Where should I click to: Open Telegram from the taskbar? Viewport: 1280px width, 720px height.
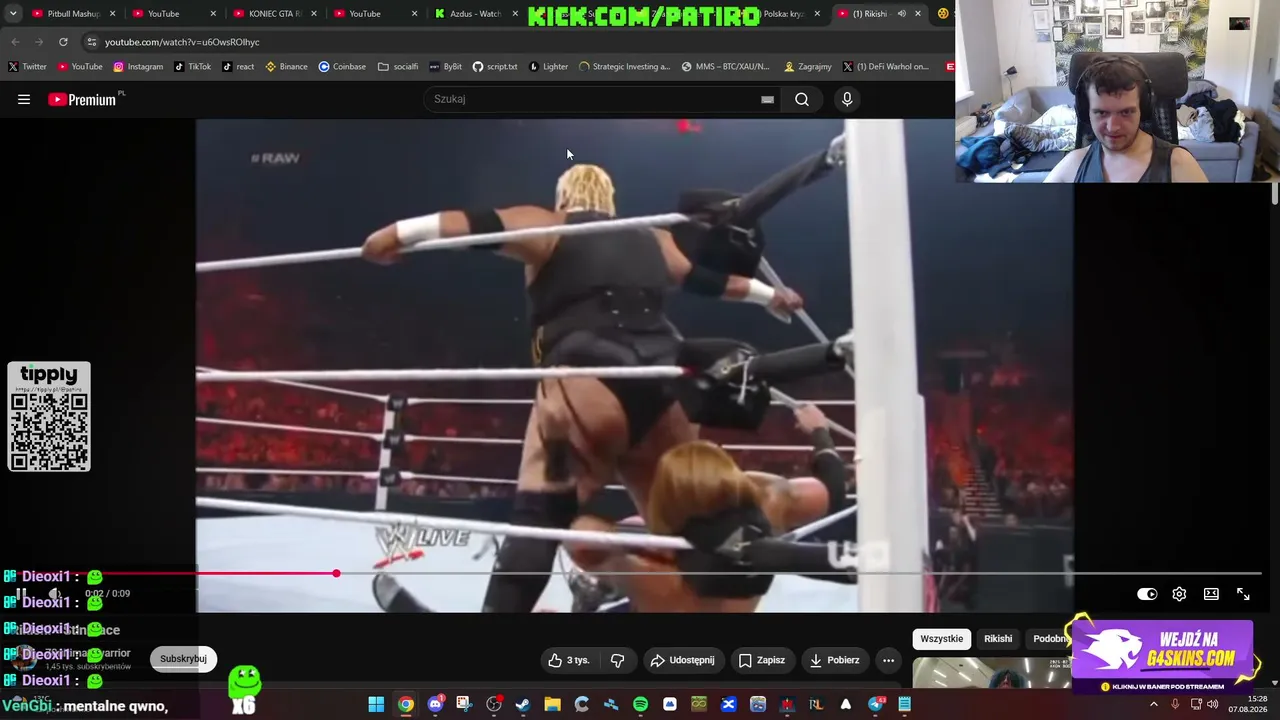tap(876, 704)
